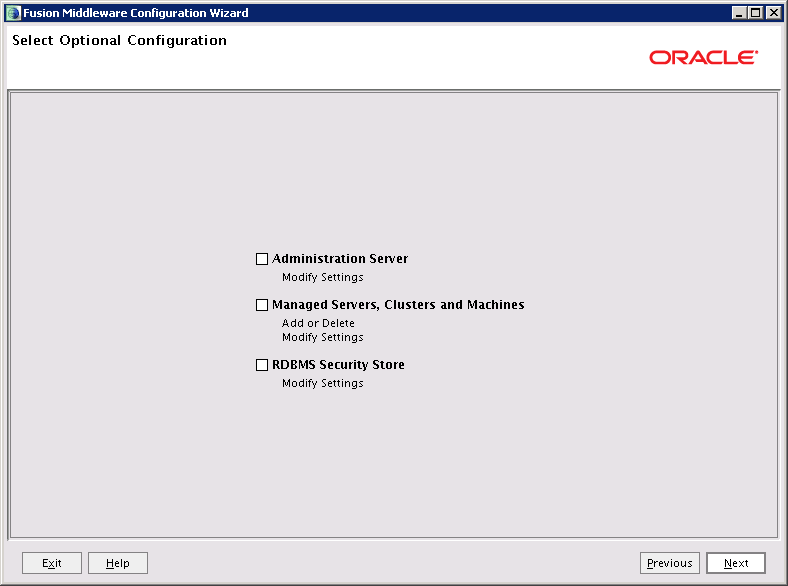Go back with the Previous button
Screen dimensions: 788x586
tap(669, 563)
